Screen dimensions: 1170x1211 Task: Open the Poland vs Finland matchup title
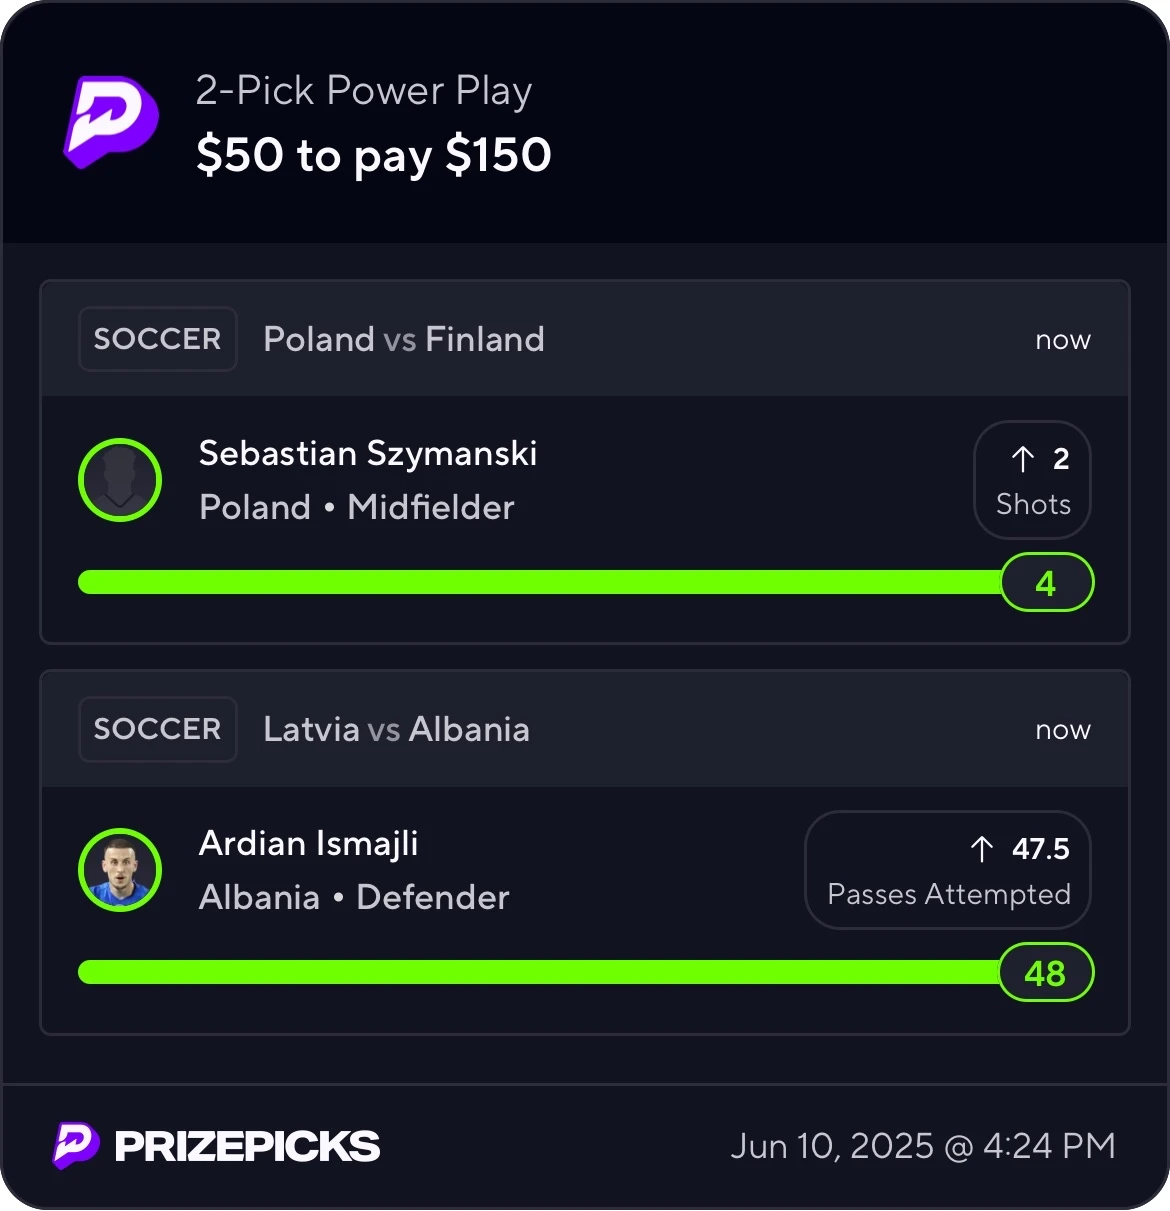(x=404, y=339)
